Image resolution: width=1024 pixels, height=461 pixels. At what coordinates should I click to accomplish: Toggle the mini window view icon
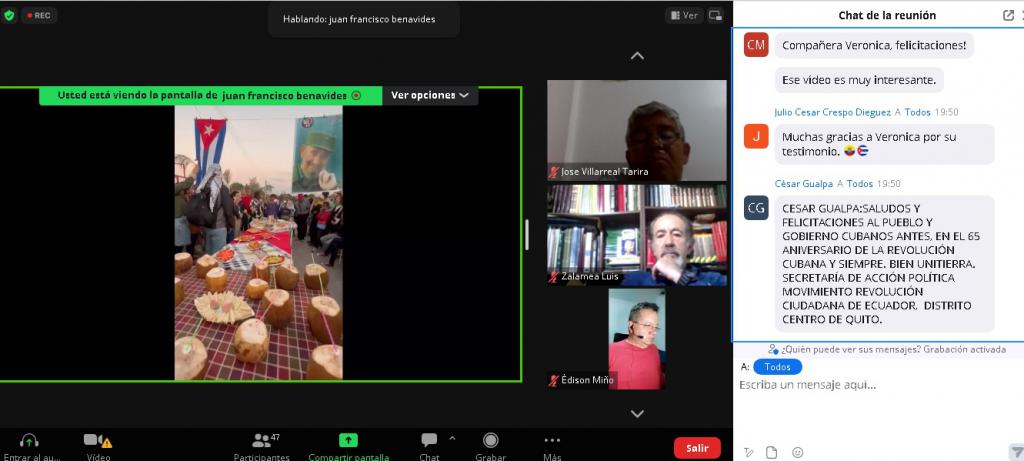(x=715, y=15)
